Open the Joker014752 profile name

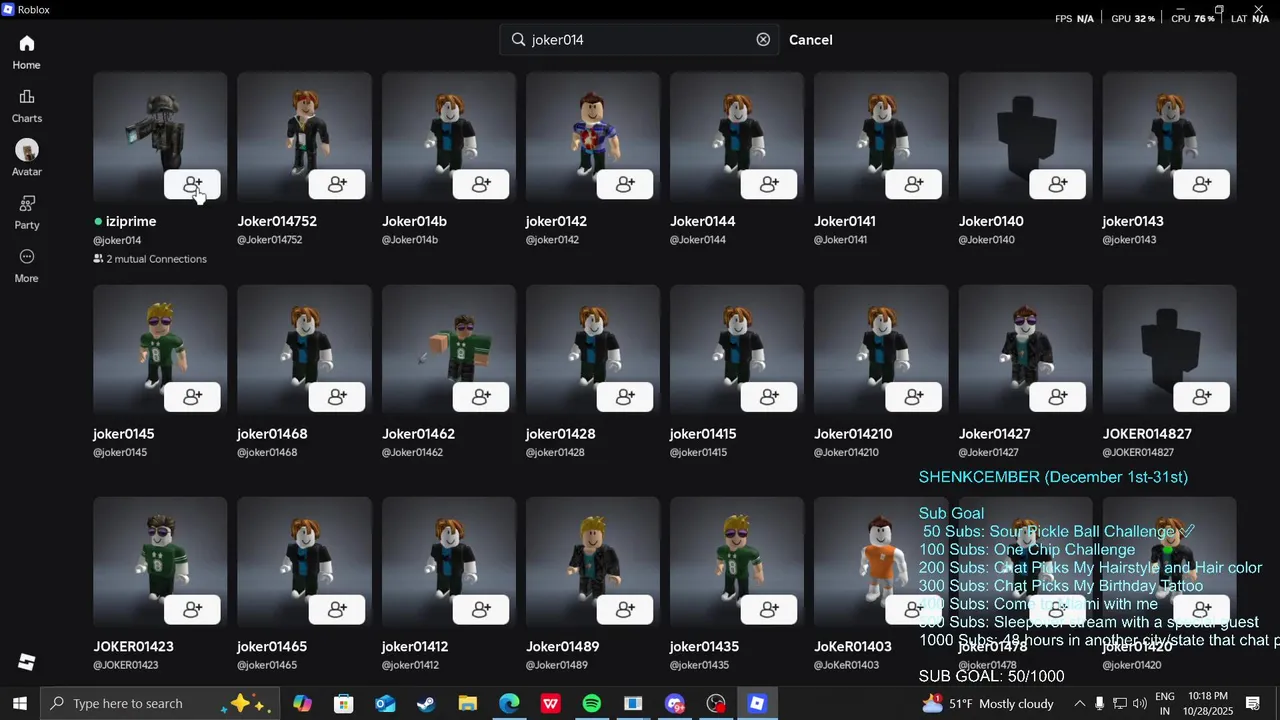(x=277, y=221)
